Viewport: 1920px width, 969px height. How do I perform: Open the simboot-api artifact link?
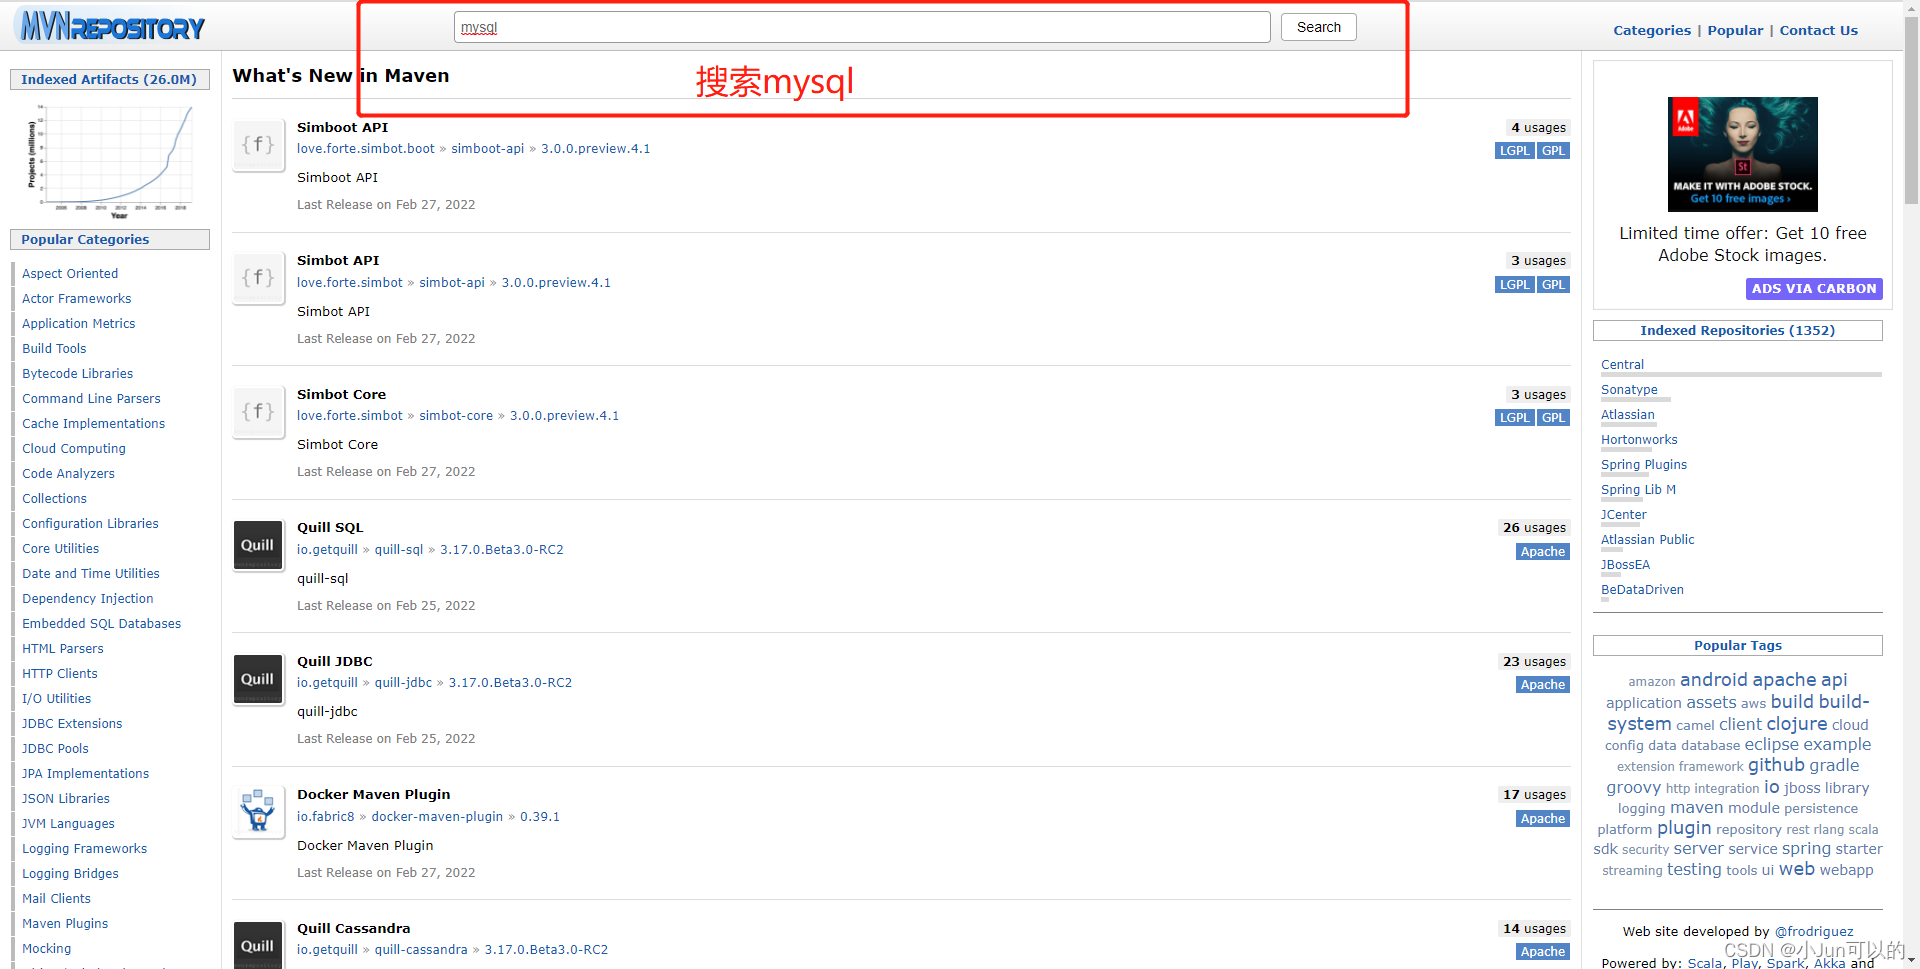click(x=487, y=148)
